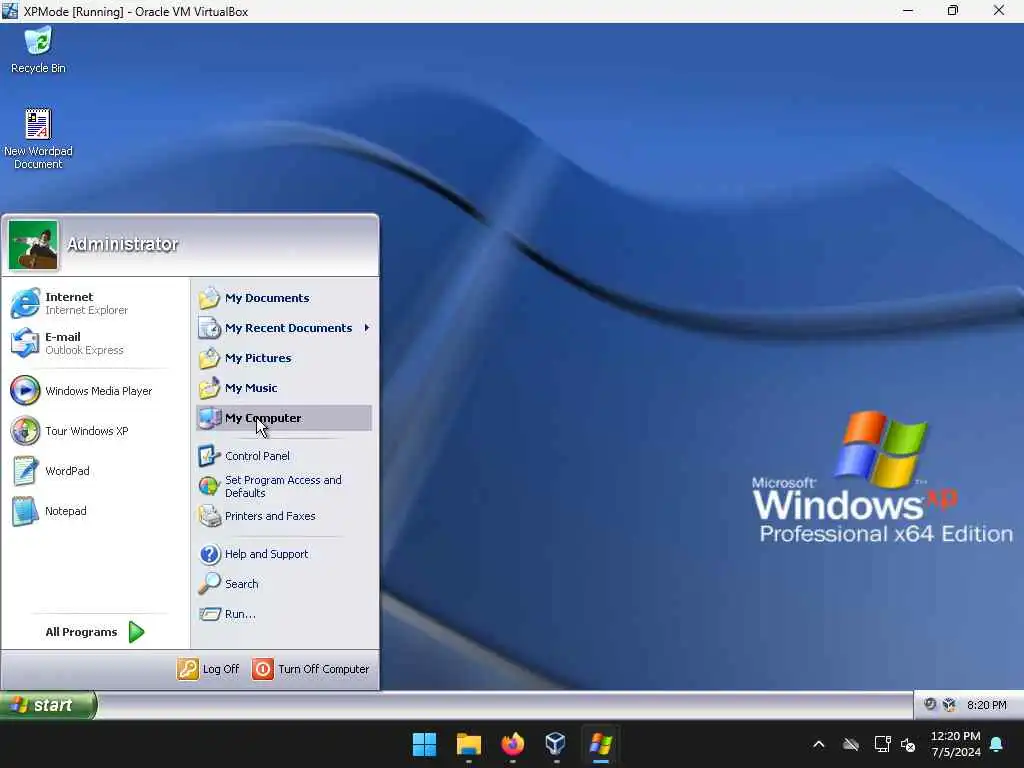Screen dimensions: 1024x768
Task: Open Set Program Access and Defaults
Action: pos(284,486)
